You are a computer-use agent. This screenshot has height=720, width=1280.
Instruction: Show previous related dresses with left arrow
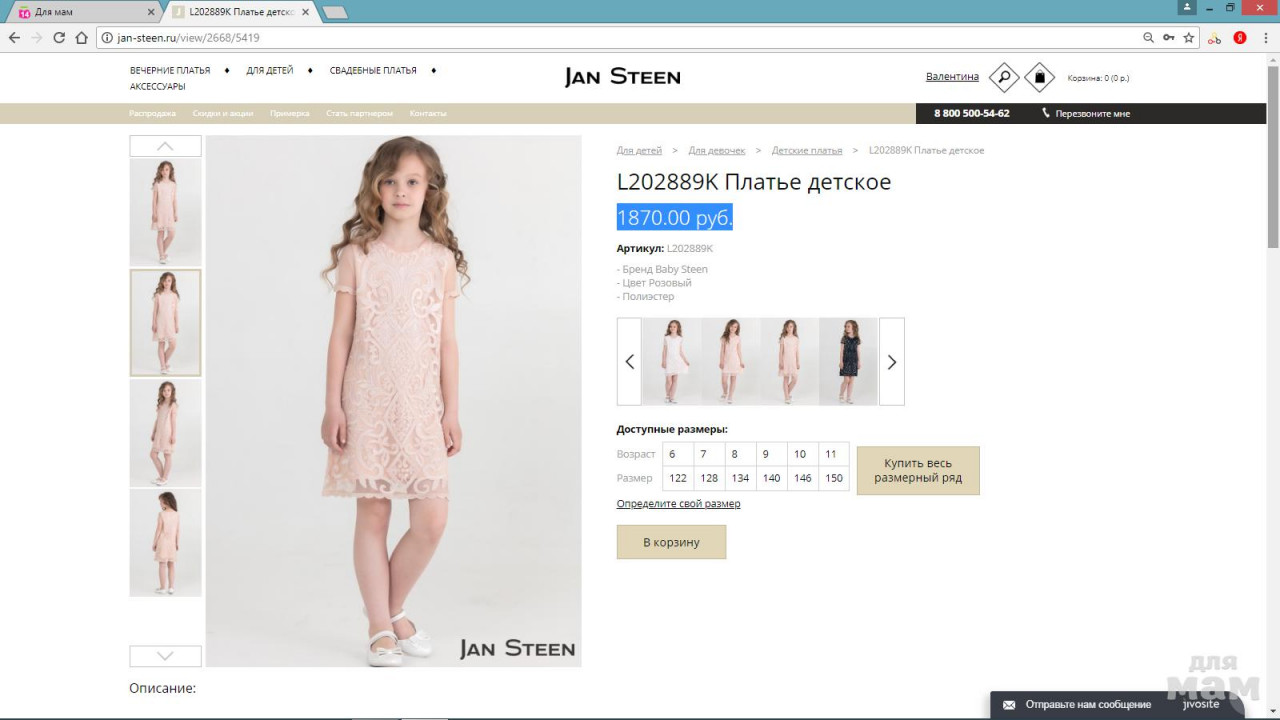[629, 362]
